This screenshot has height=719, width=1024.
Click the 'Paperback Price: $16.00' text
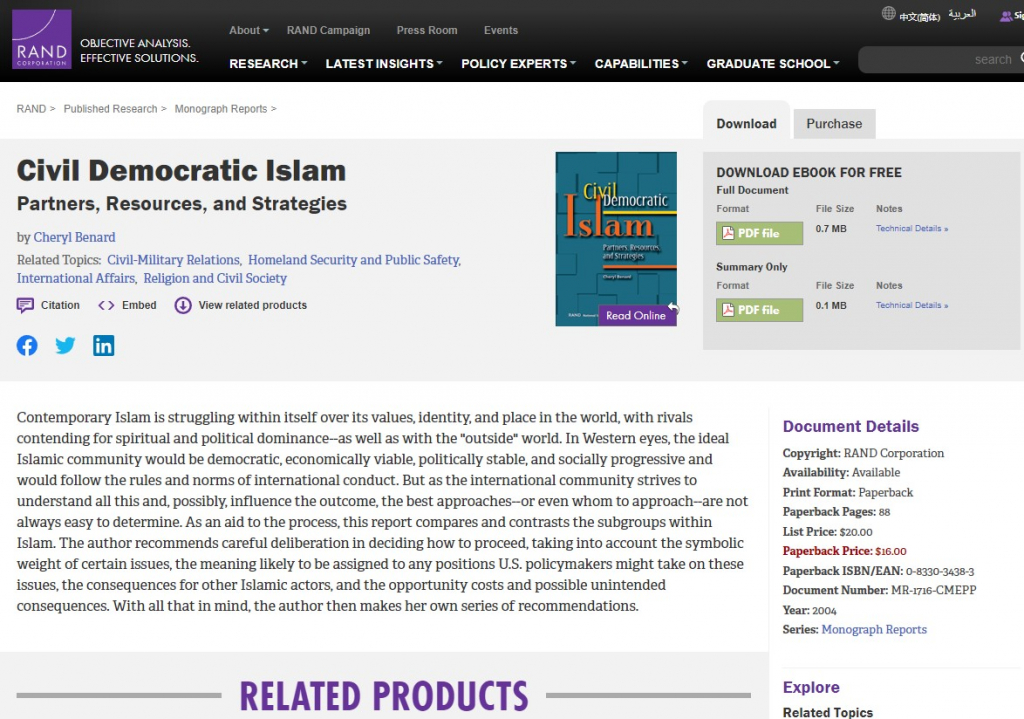844,551
